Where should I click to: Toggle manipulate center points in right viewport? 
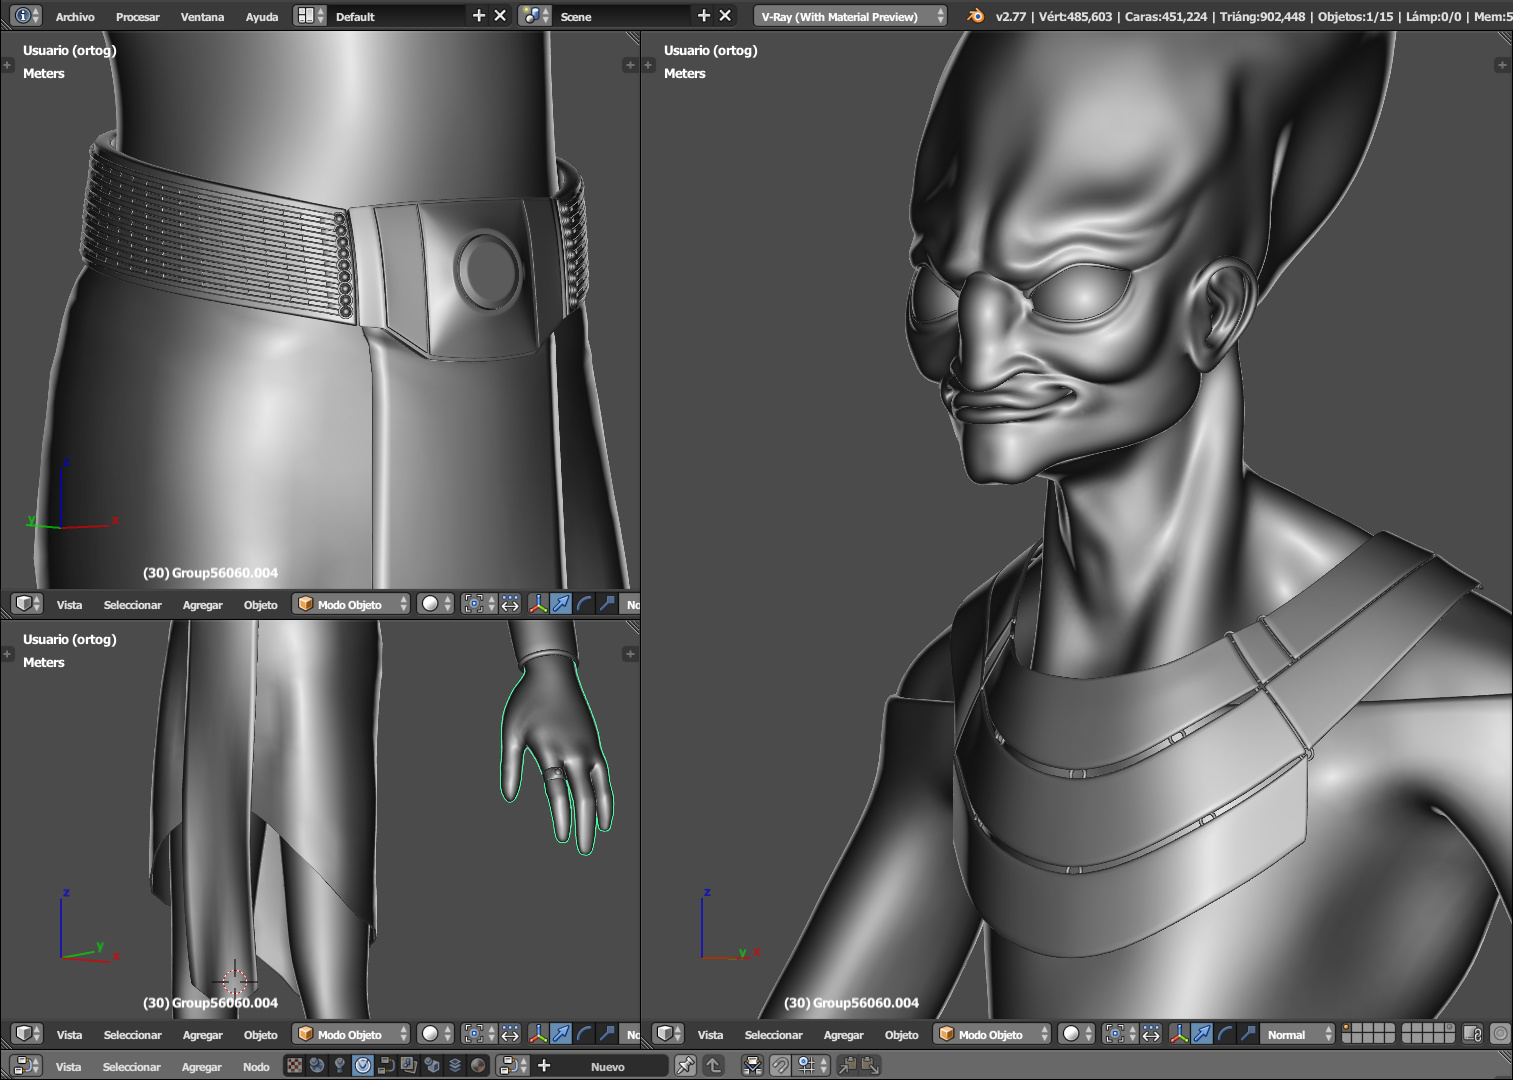click(1151, 1034)
